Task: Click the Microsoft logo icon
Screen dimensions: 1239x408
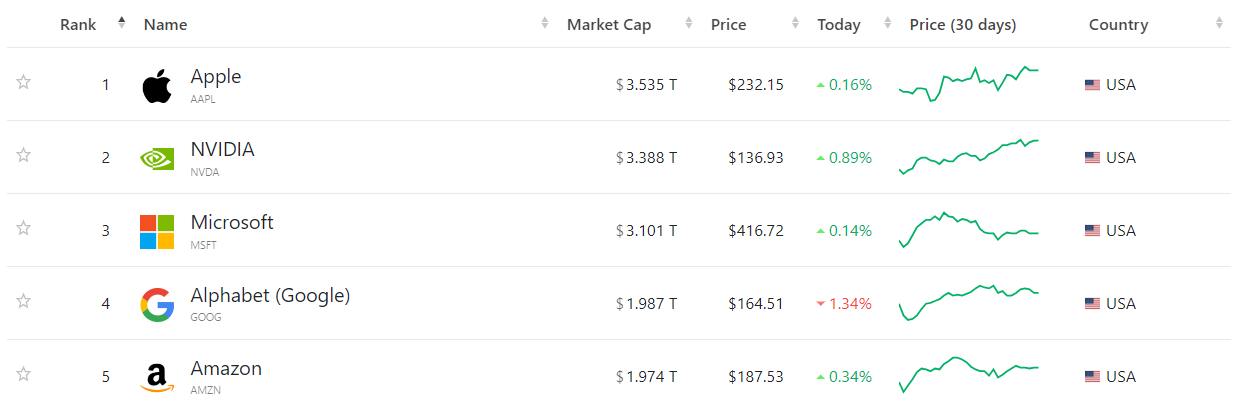Action: tap(156, 231)
